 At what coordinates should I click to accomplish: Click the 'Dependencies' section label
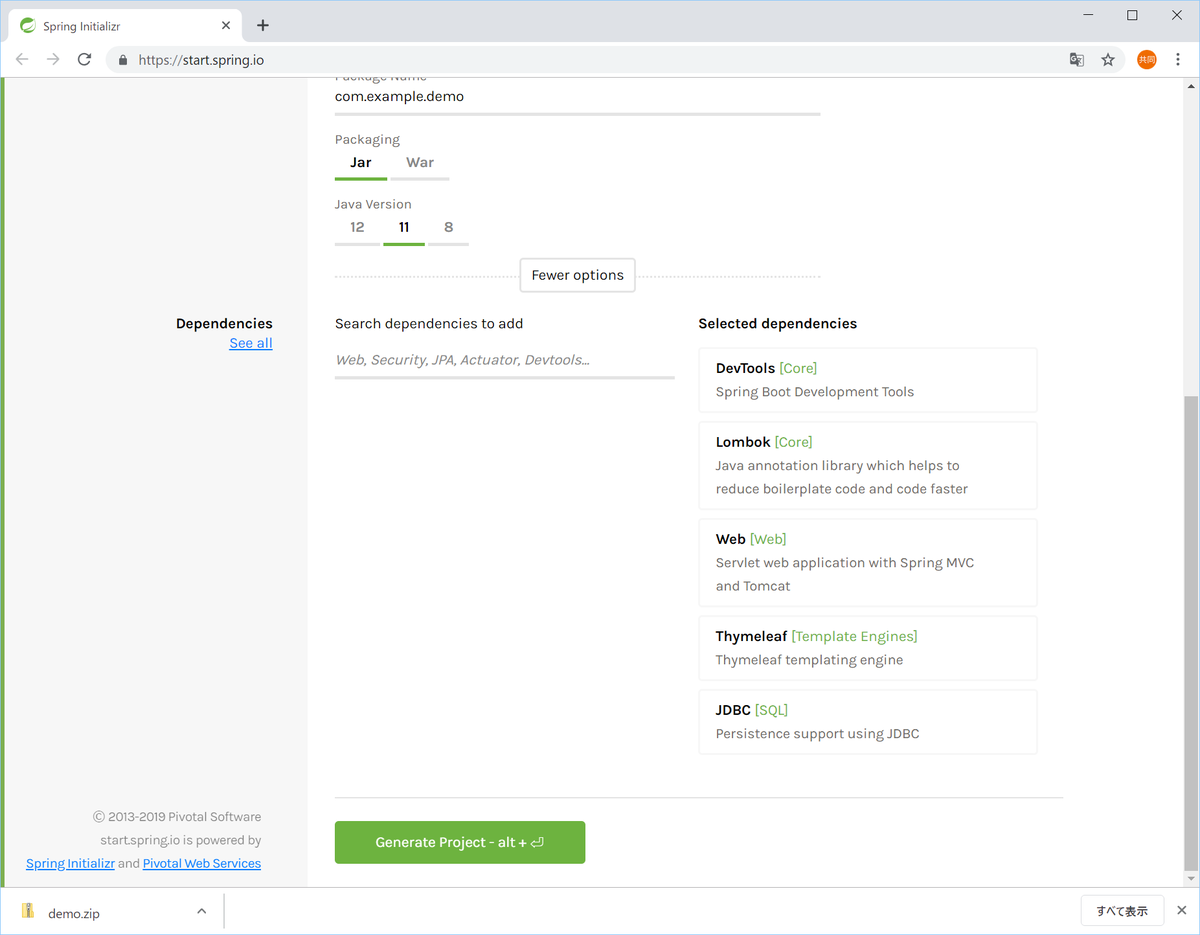(224, 324)
